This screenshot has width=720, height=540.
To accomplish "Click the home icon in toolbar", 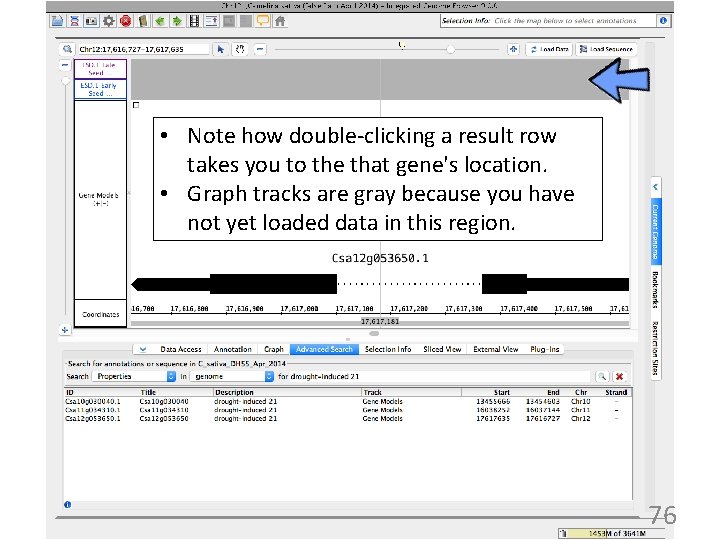I will pyautogui.click(x=280, y=21).
